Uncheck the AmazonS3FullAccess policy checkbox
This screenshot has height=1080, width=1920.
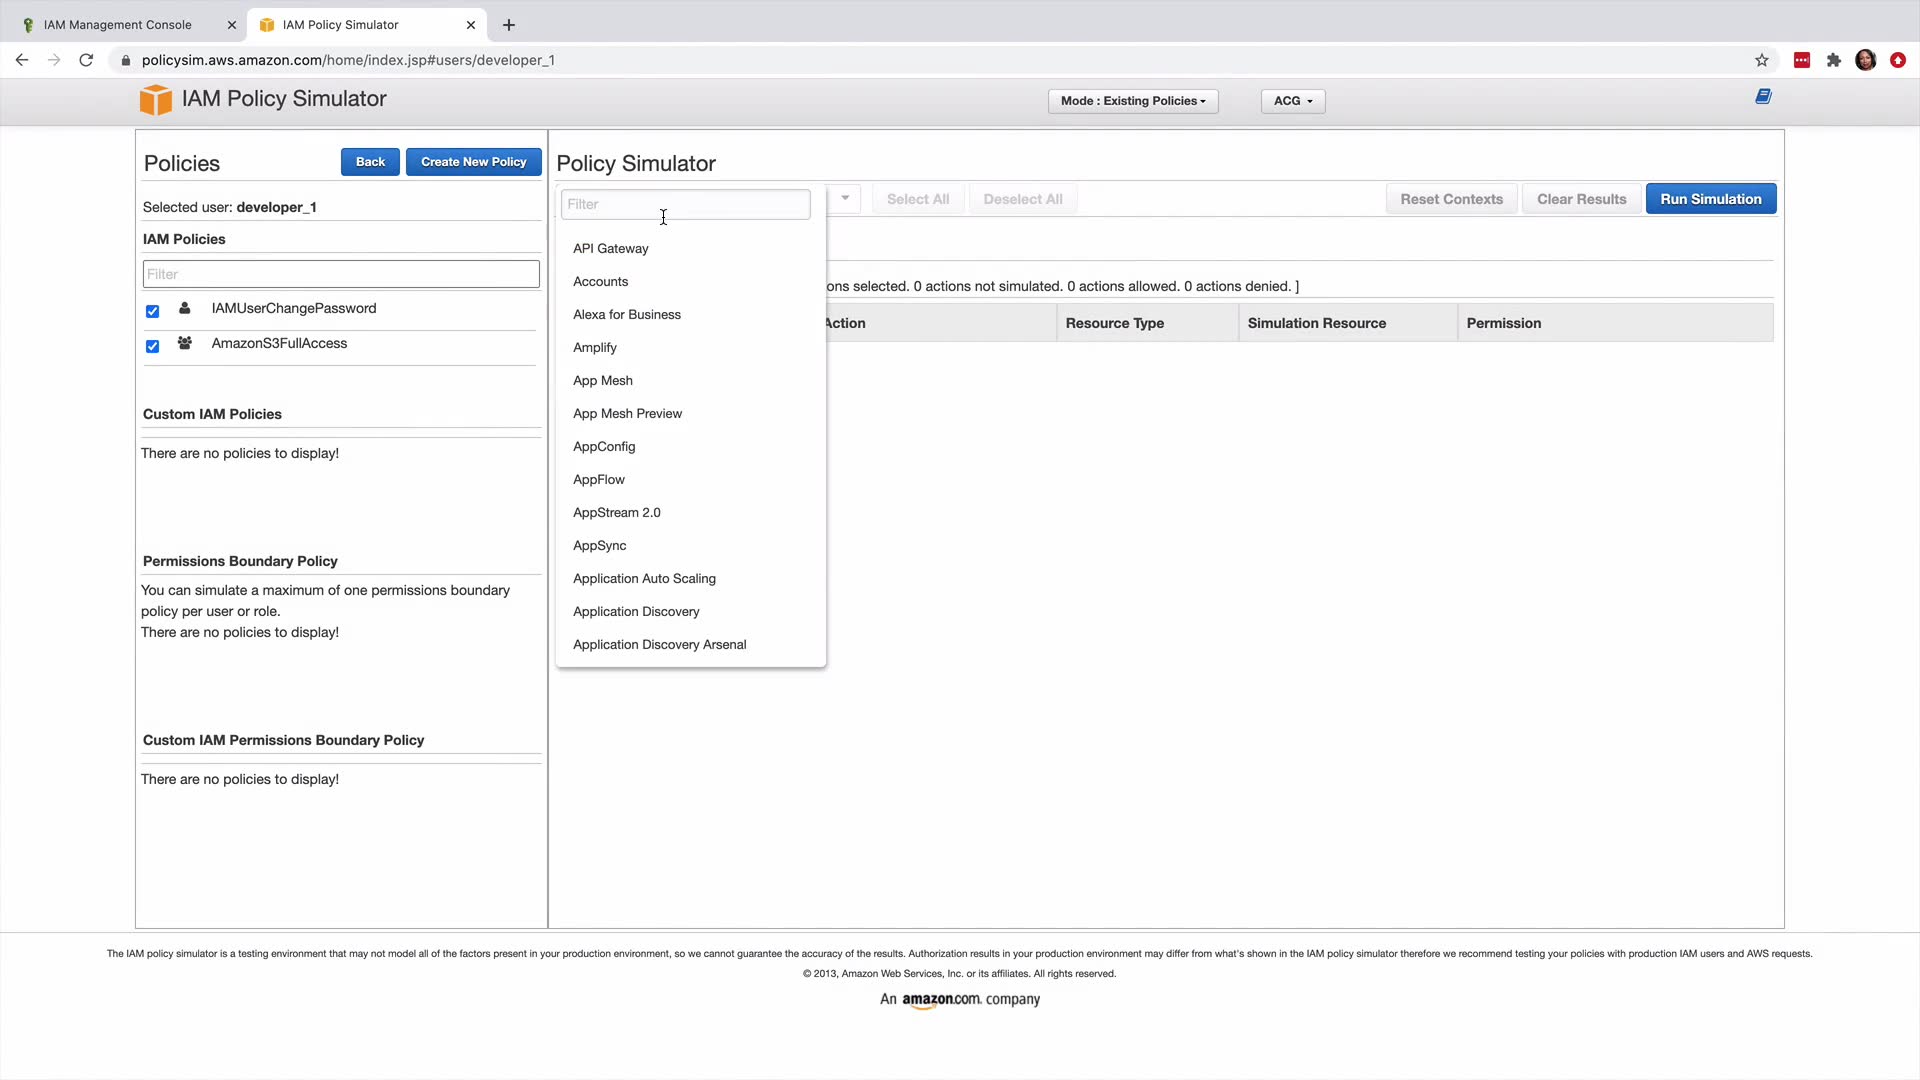(152, 346)
